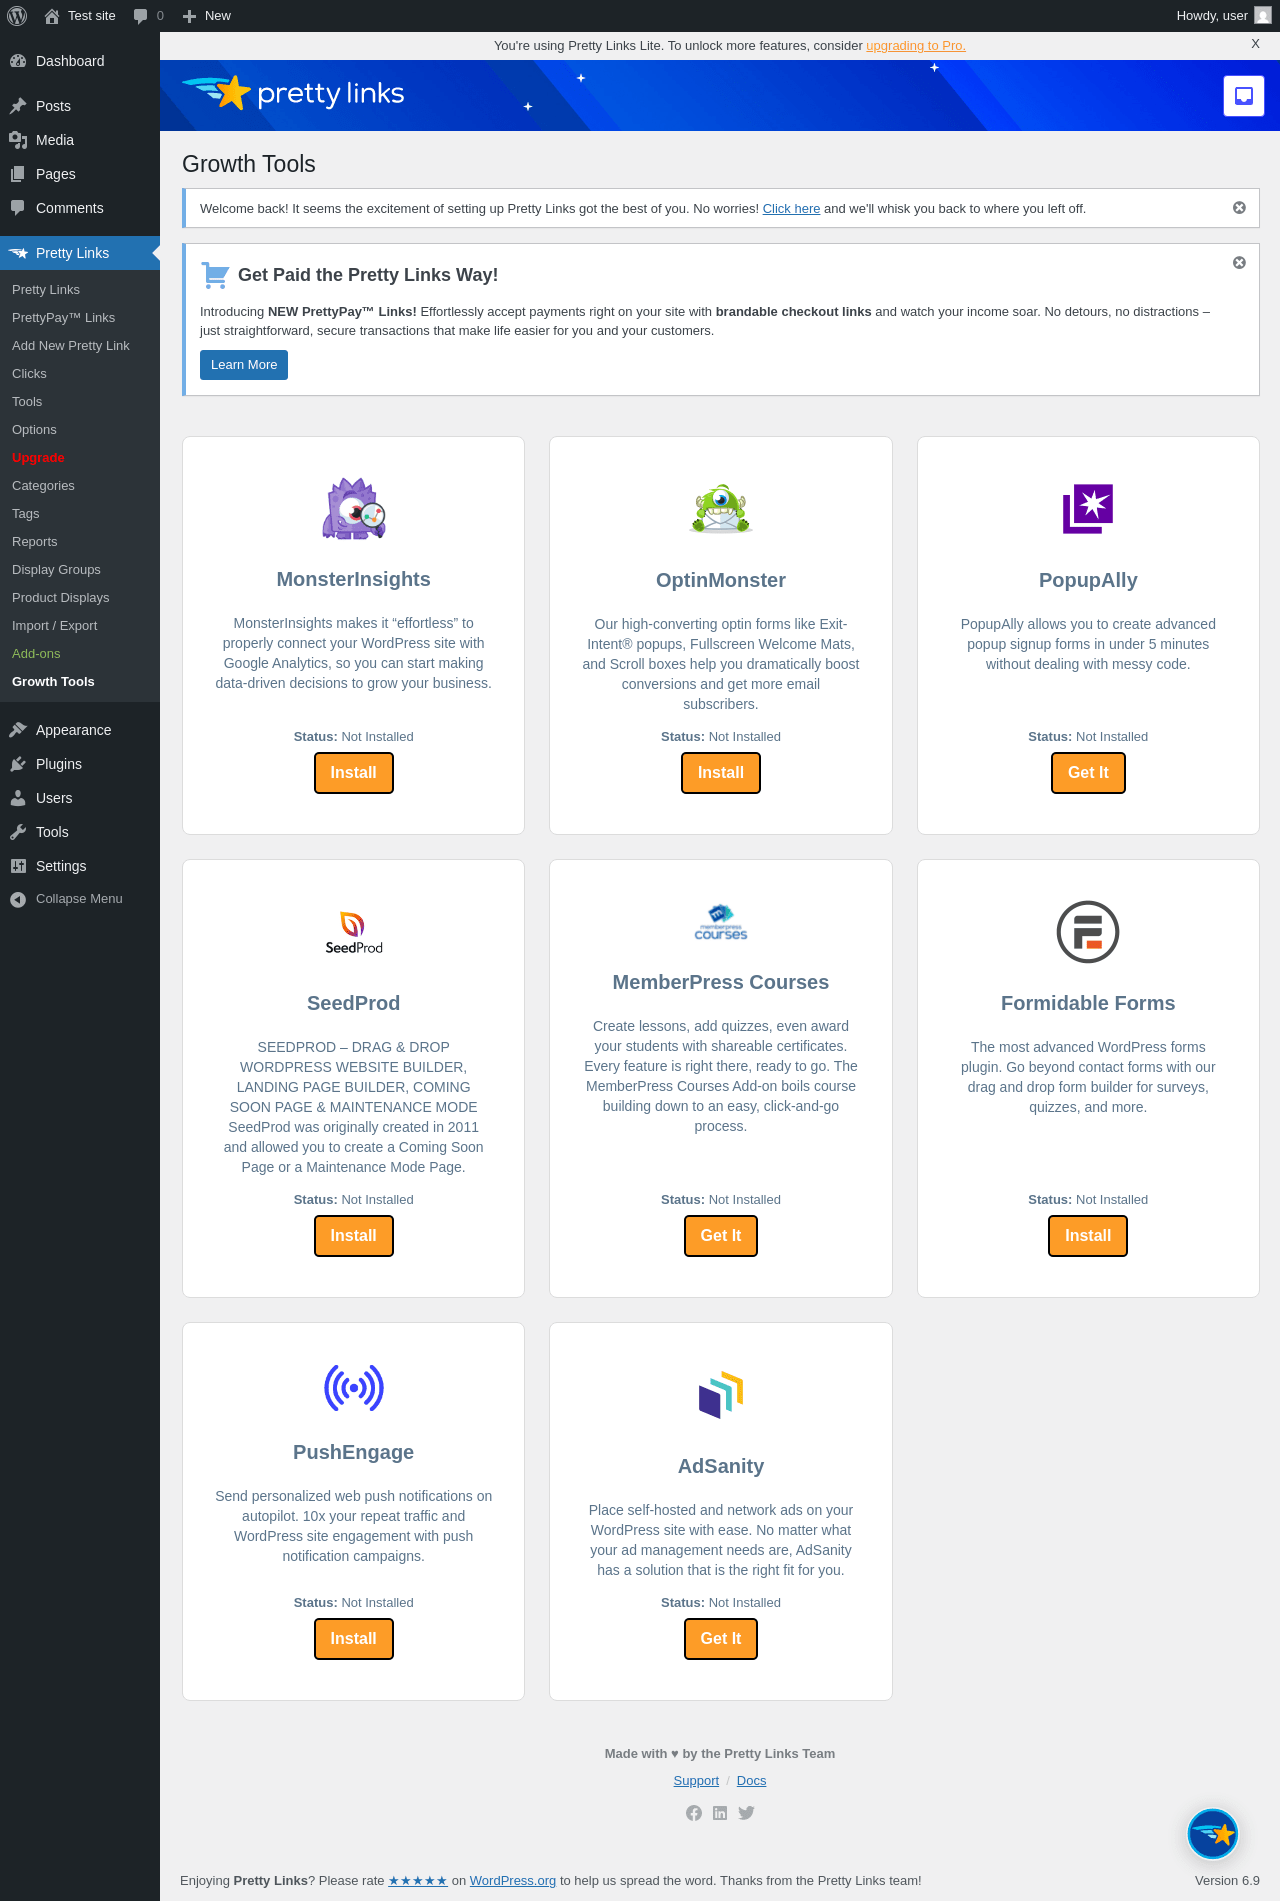Open Import / Export submenu item
This screenshot has width=1280, height=1901.
(80, 626)
